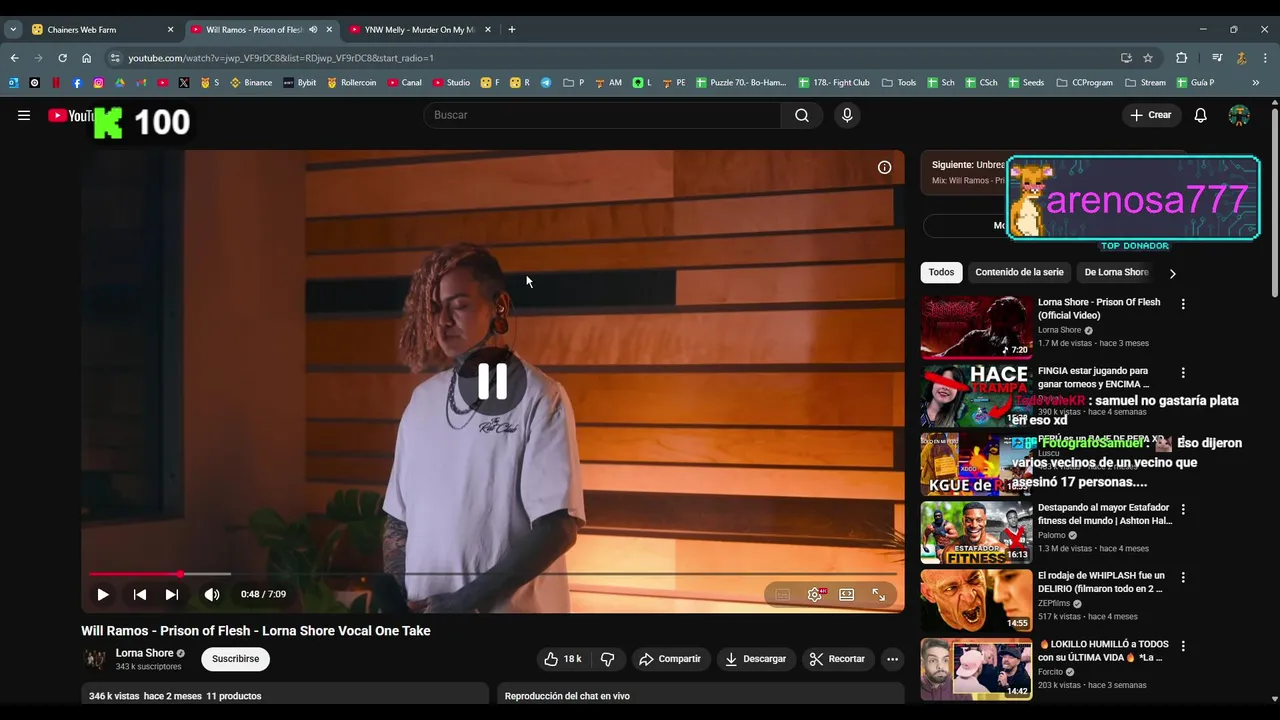The width and height of the screenshot is (1280, 720).
Task: Open the tab search dropdown
Action: point(13,29)
